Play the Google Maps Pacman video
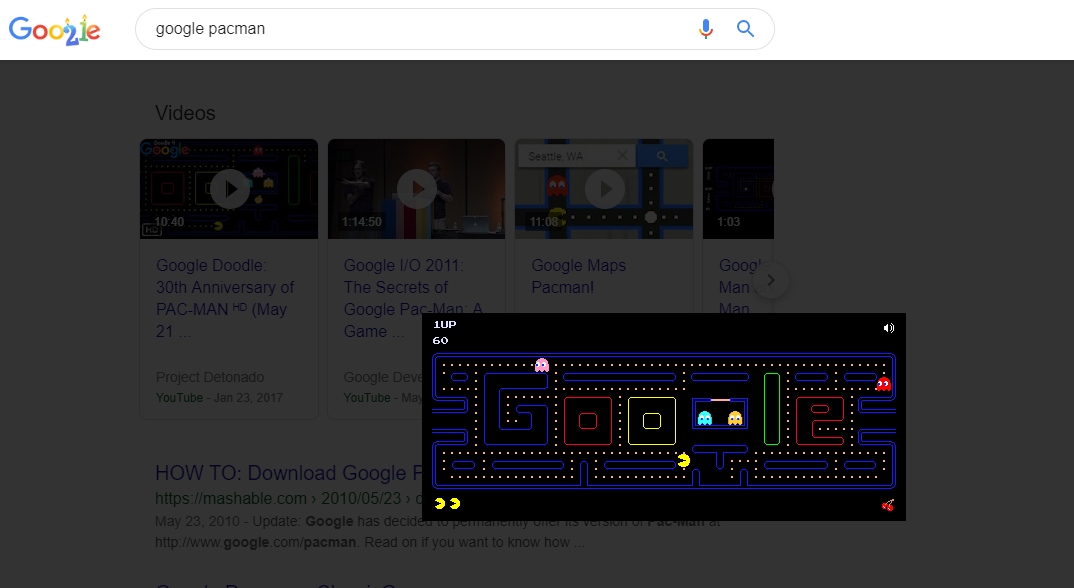1074x588 pixels. click(x=604, y=189)
